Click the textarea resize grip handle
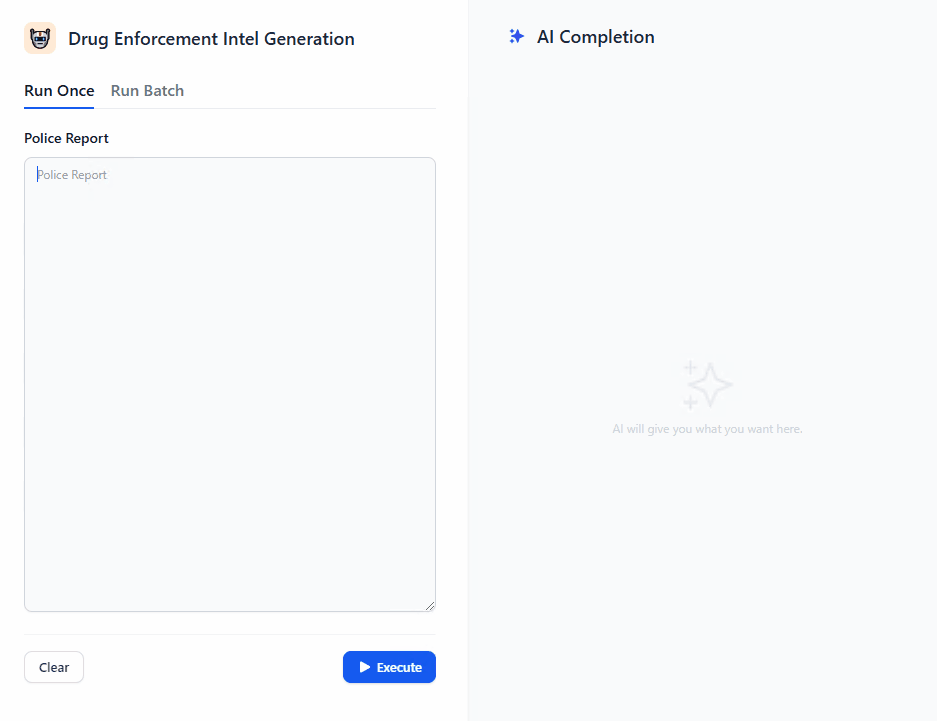Viewport: 937px width, 721px height. click(430, 605)
